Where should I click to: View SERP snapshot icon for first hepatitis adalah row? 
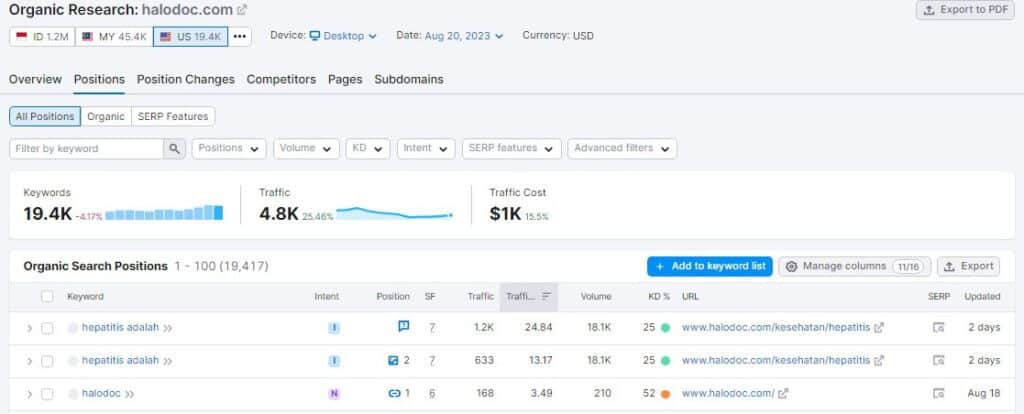(938, 328)
